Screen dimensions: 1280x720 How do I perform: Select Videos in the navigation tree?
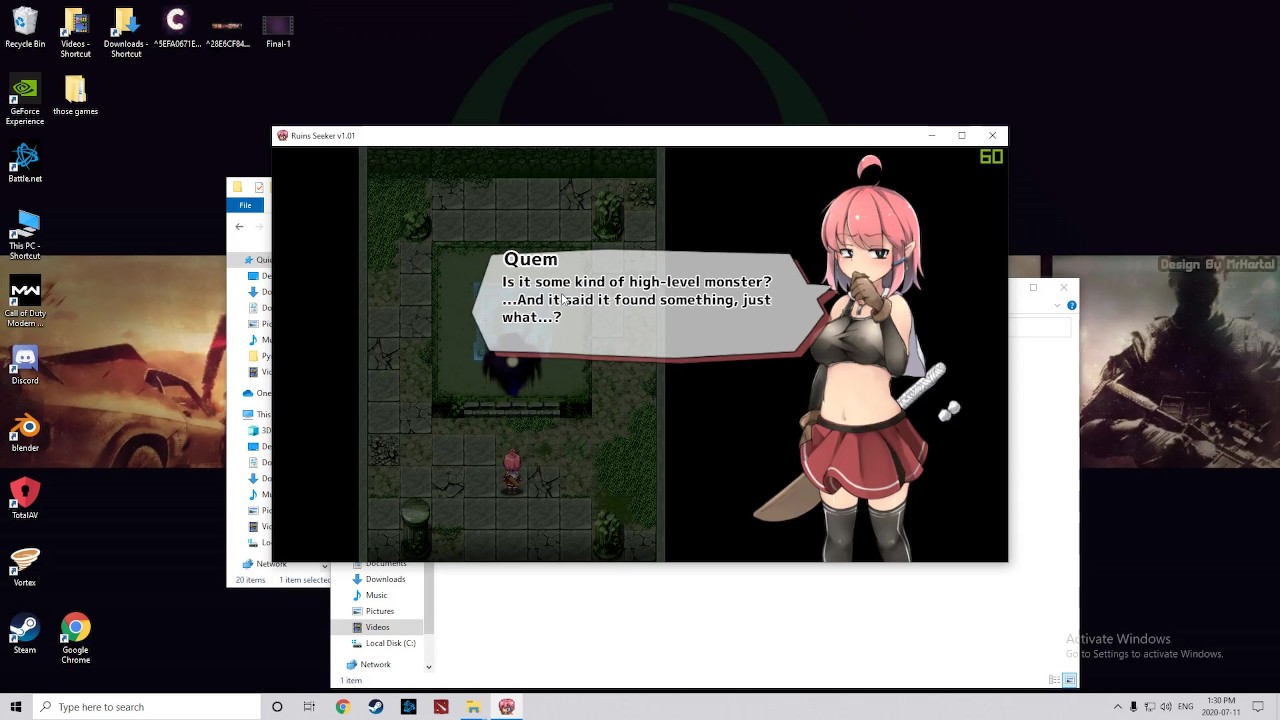pos(377,627)
